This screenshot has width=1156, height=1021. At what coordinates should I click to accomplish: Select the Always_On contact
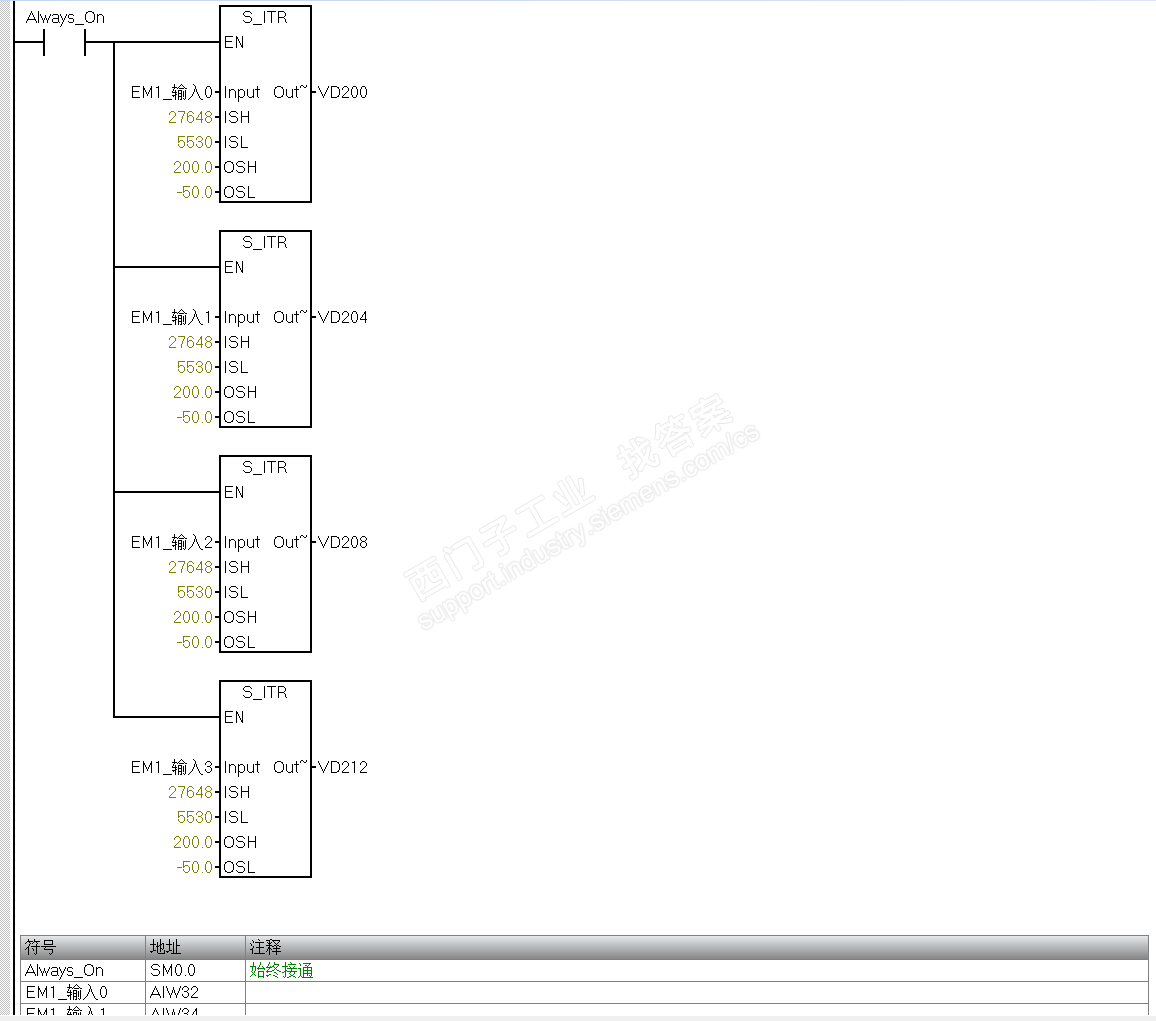(x=65, y=44)
